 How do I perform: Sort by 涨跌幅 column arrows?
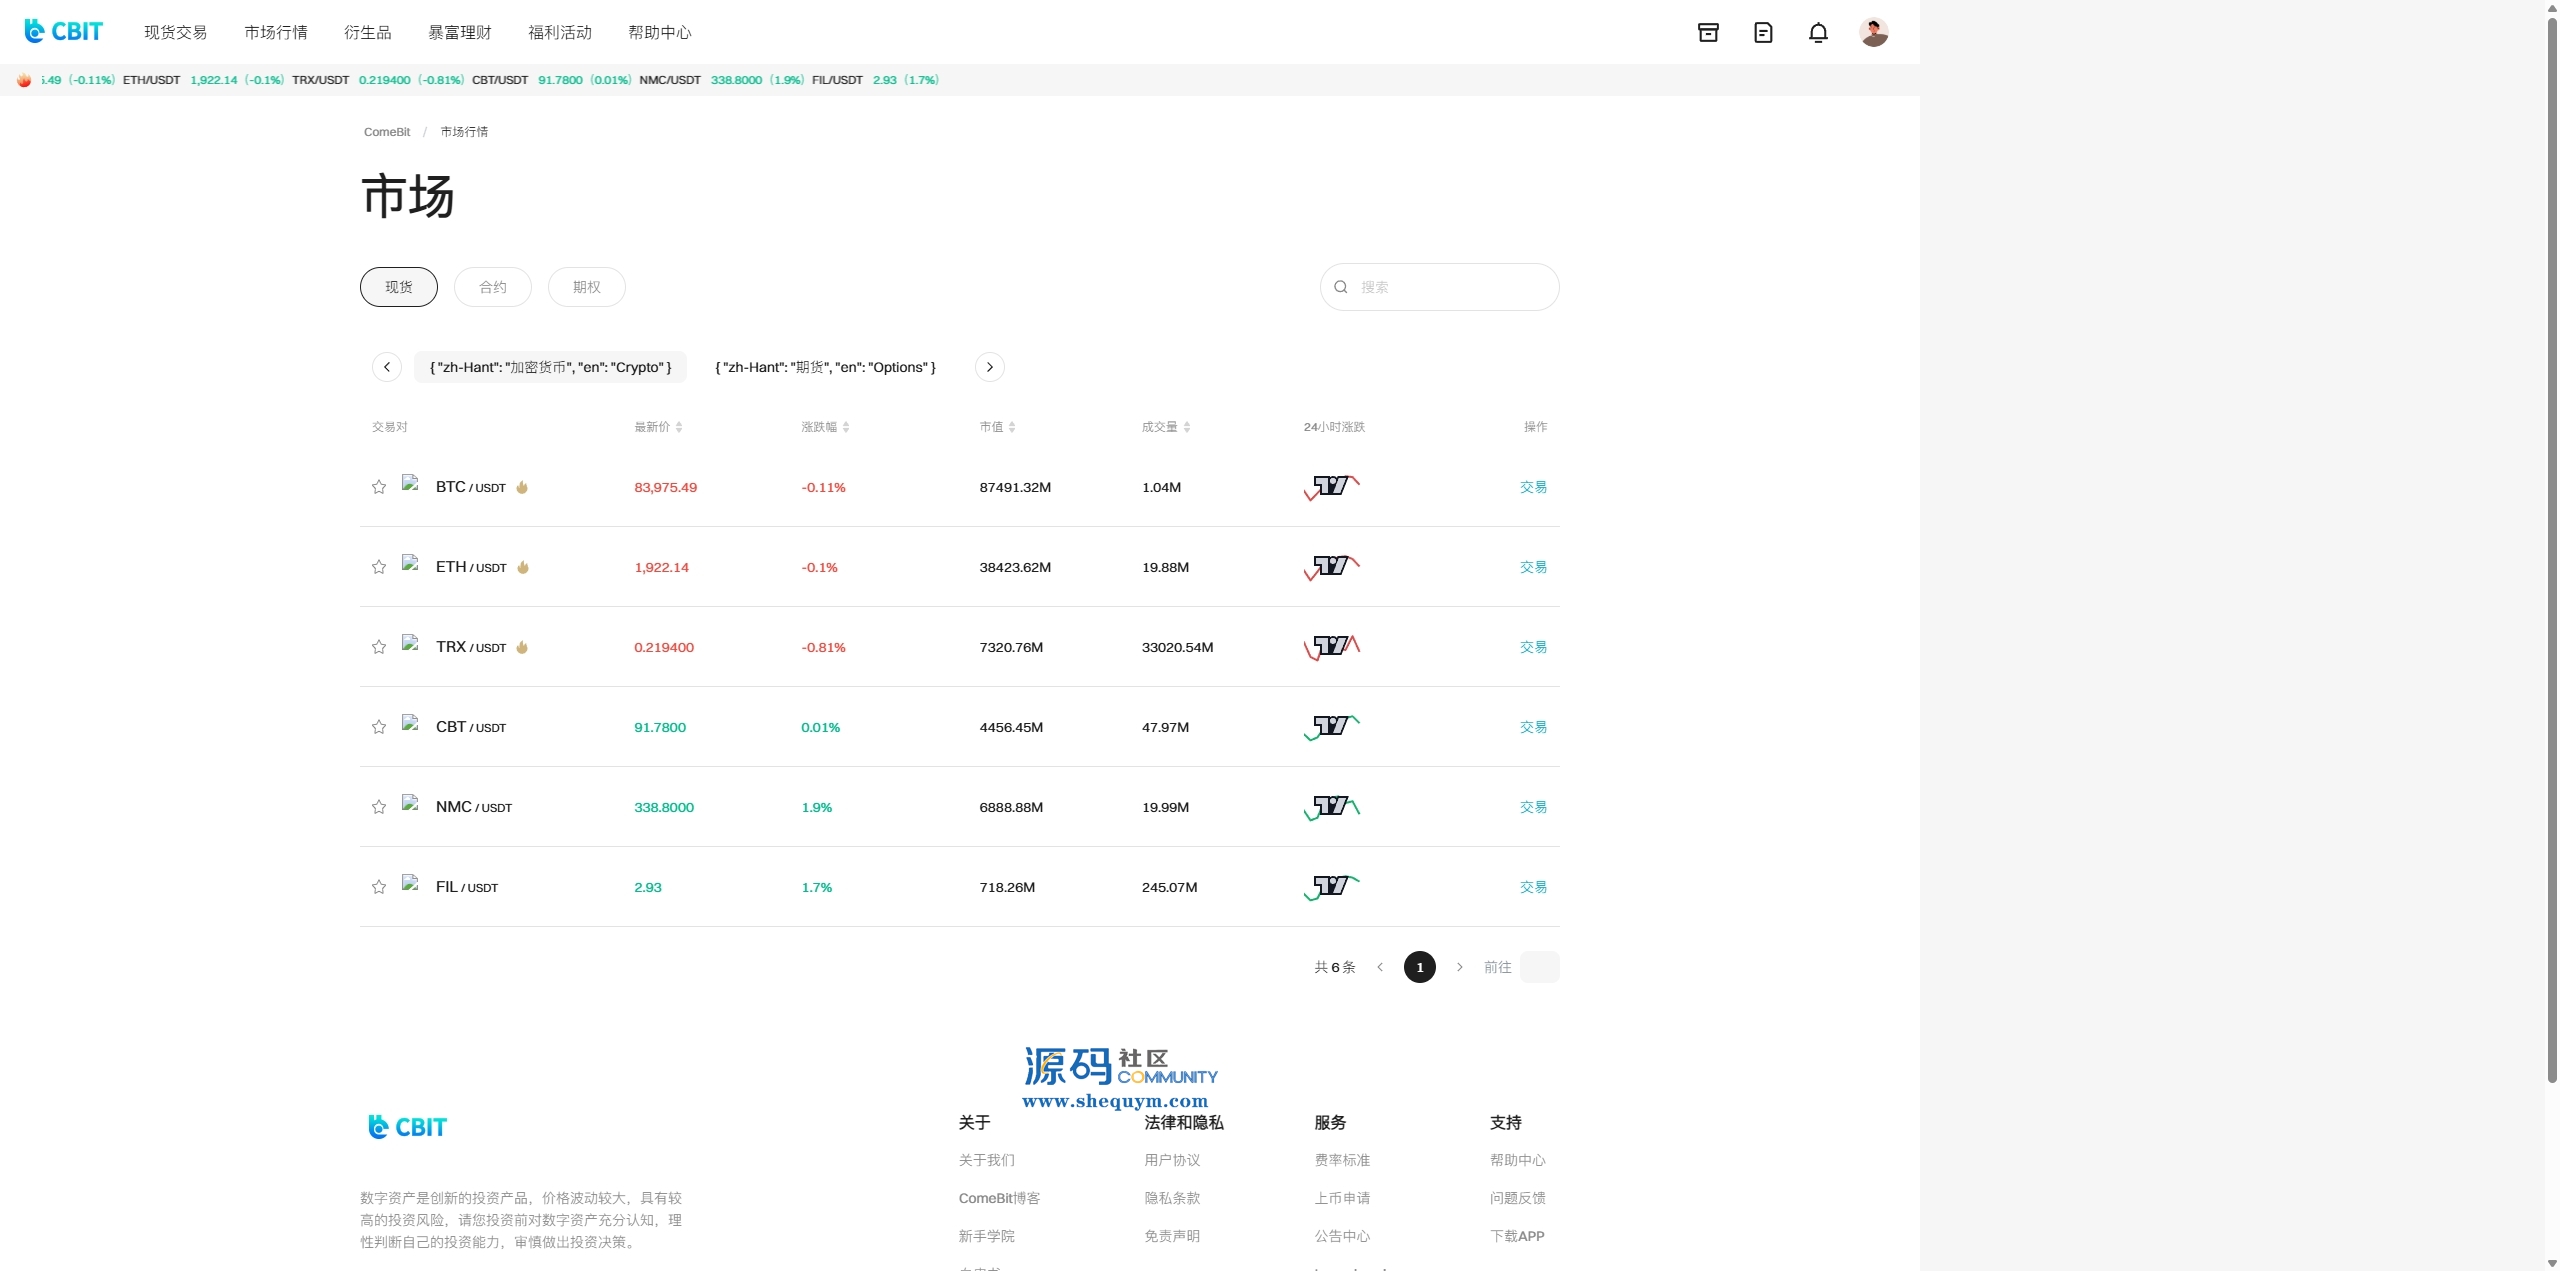pyautogui.click(x=846, y=427)
